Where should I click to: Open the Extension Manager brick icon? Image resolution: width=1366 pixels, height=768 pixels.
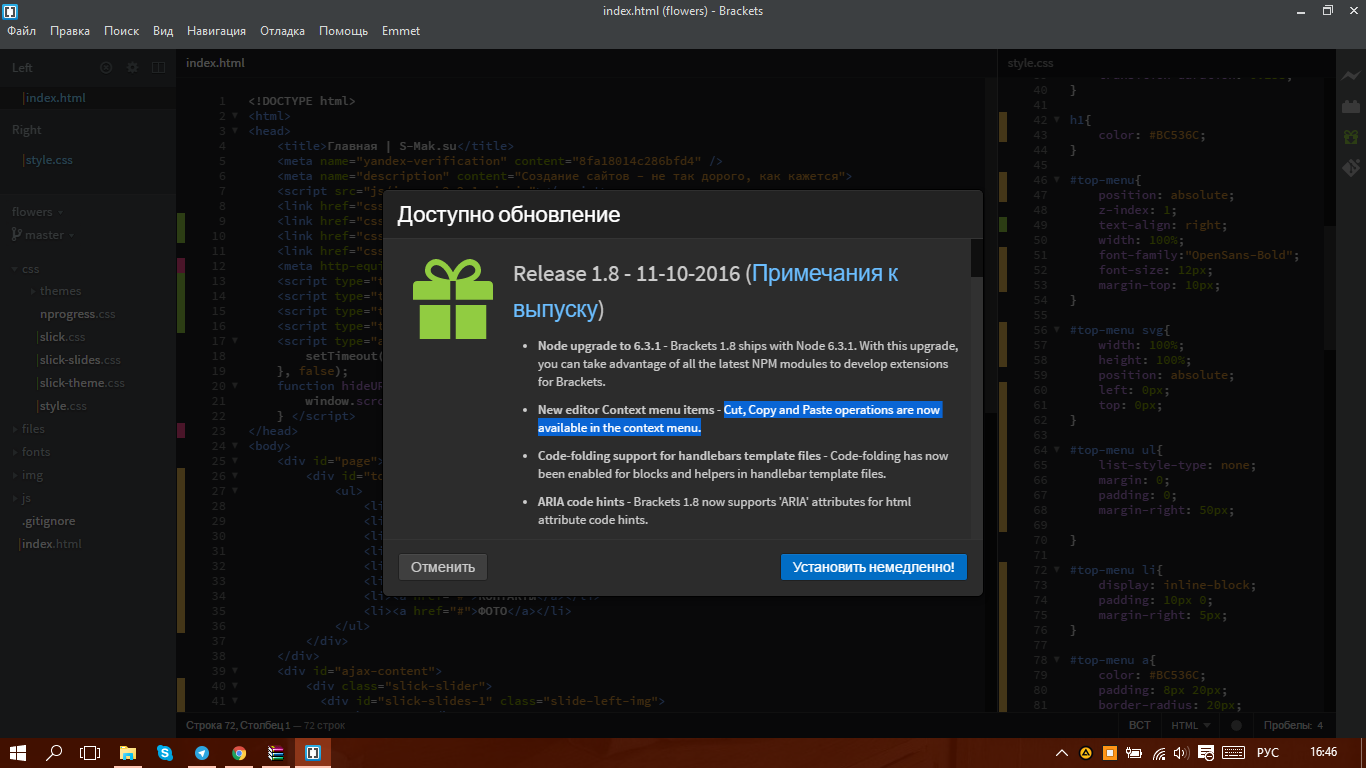point(1350,106)
